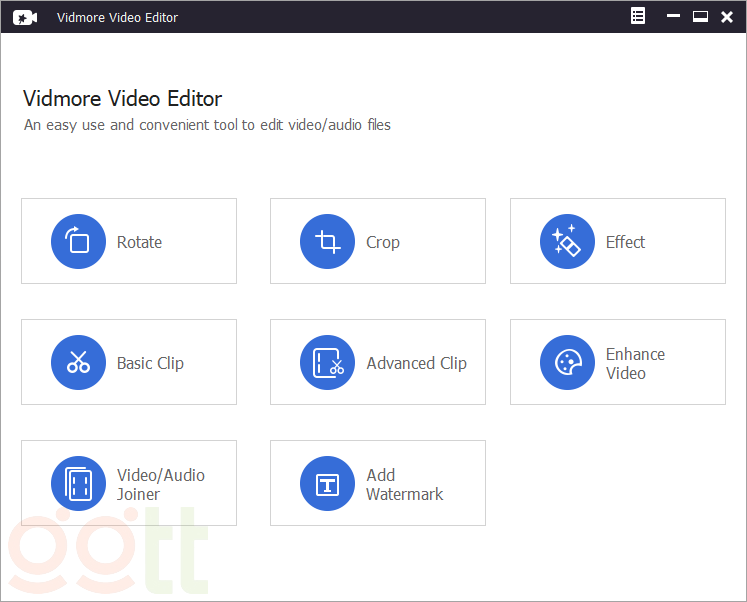
Task: Minimize the Vidmore Video Editor window
Action: (x=674, y=17)
